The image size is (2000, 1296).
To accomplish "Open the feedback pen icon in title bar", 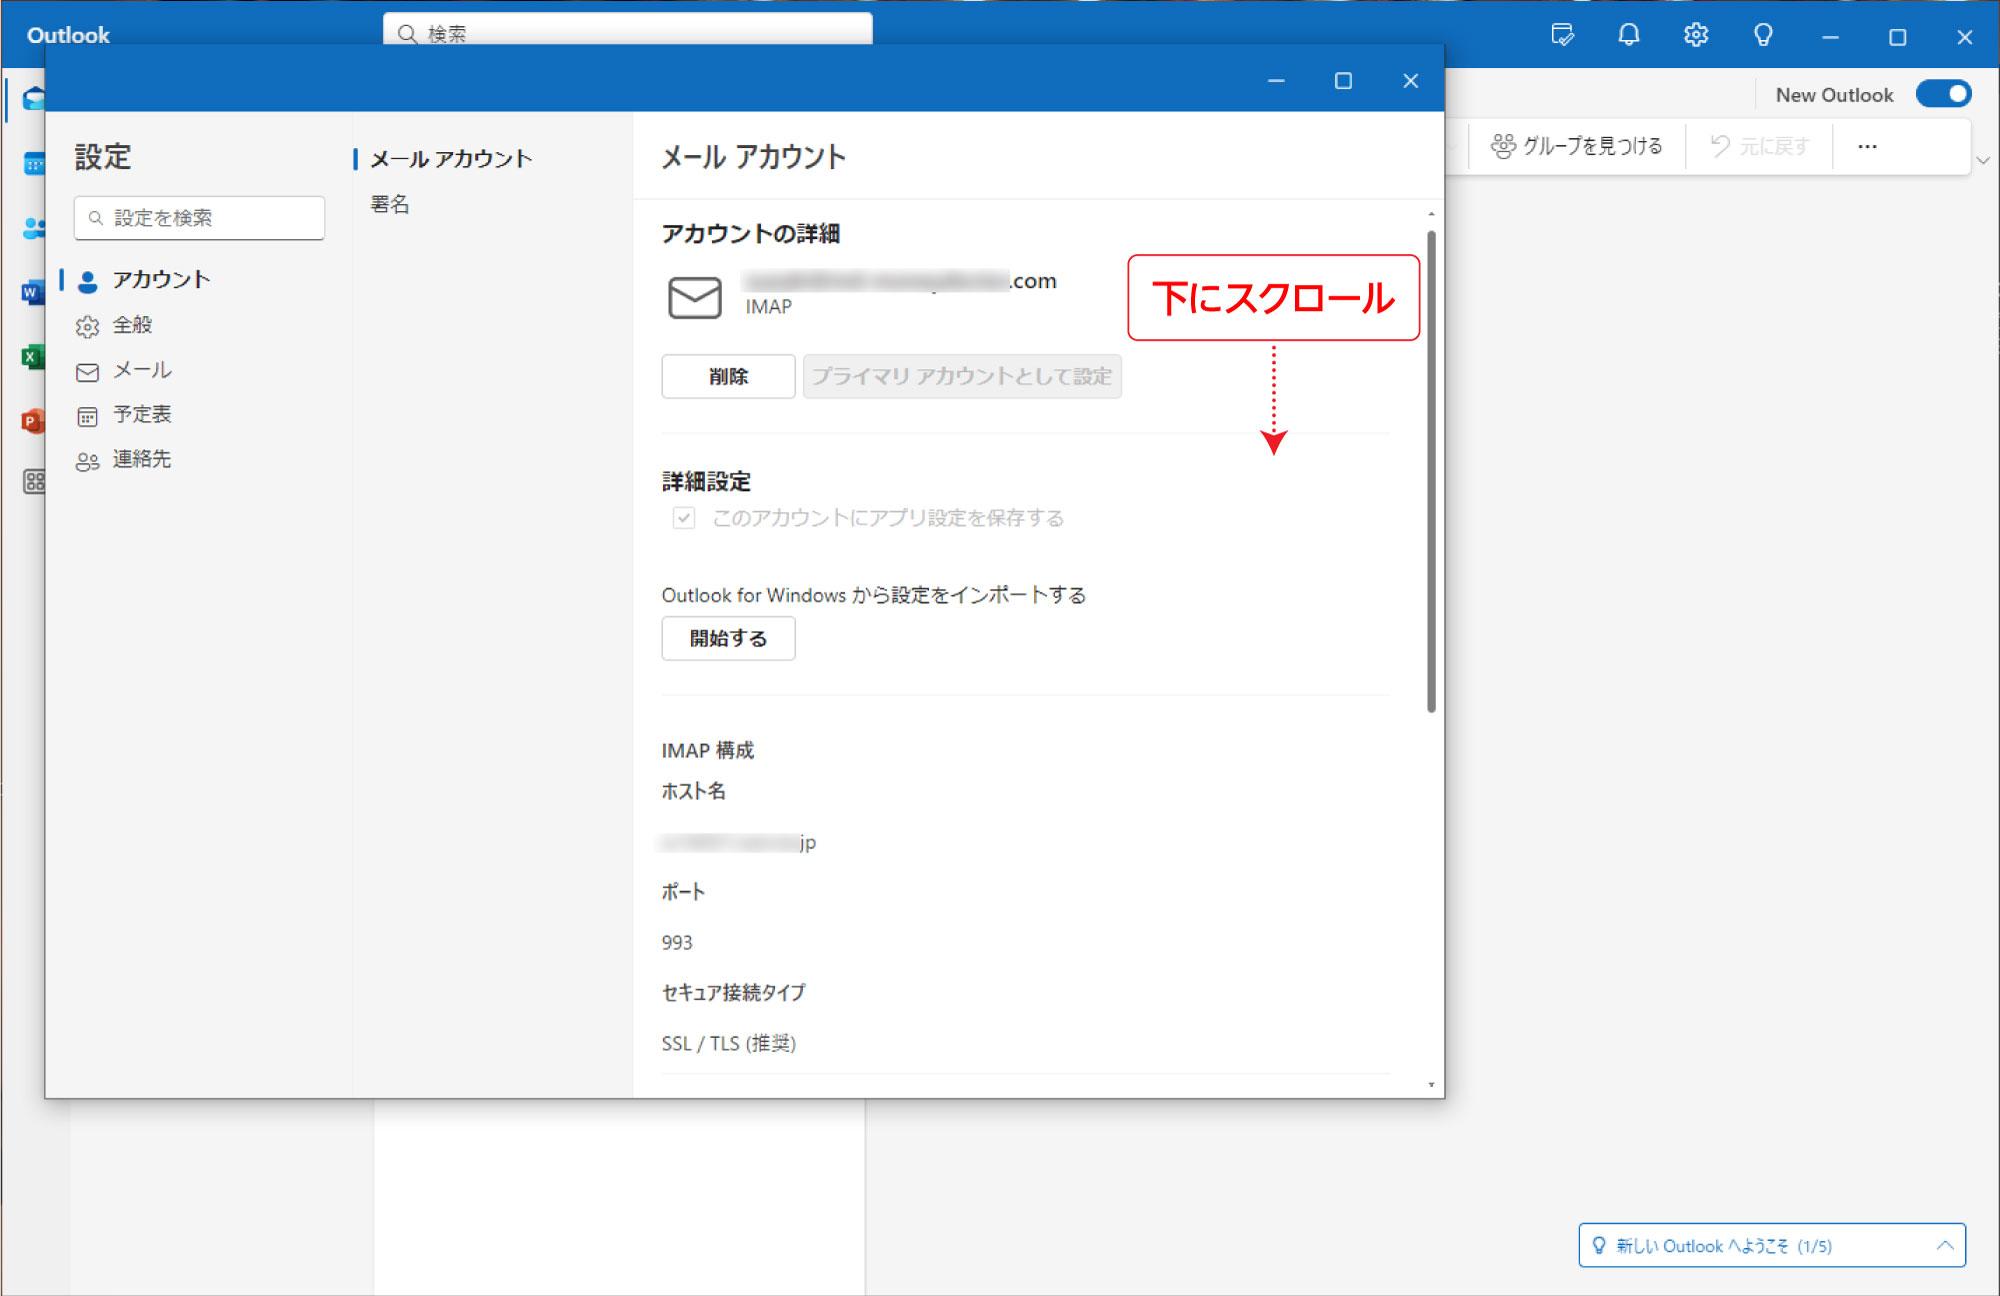I will click(1562, 35).
